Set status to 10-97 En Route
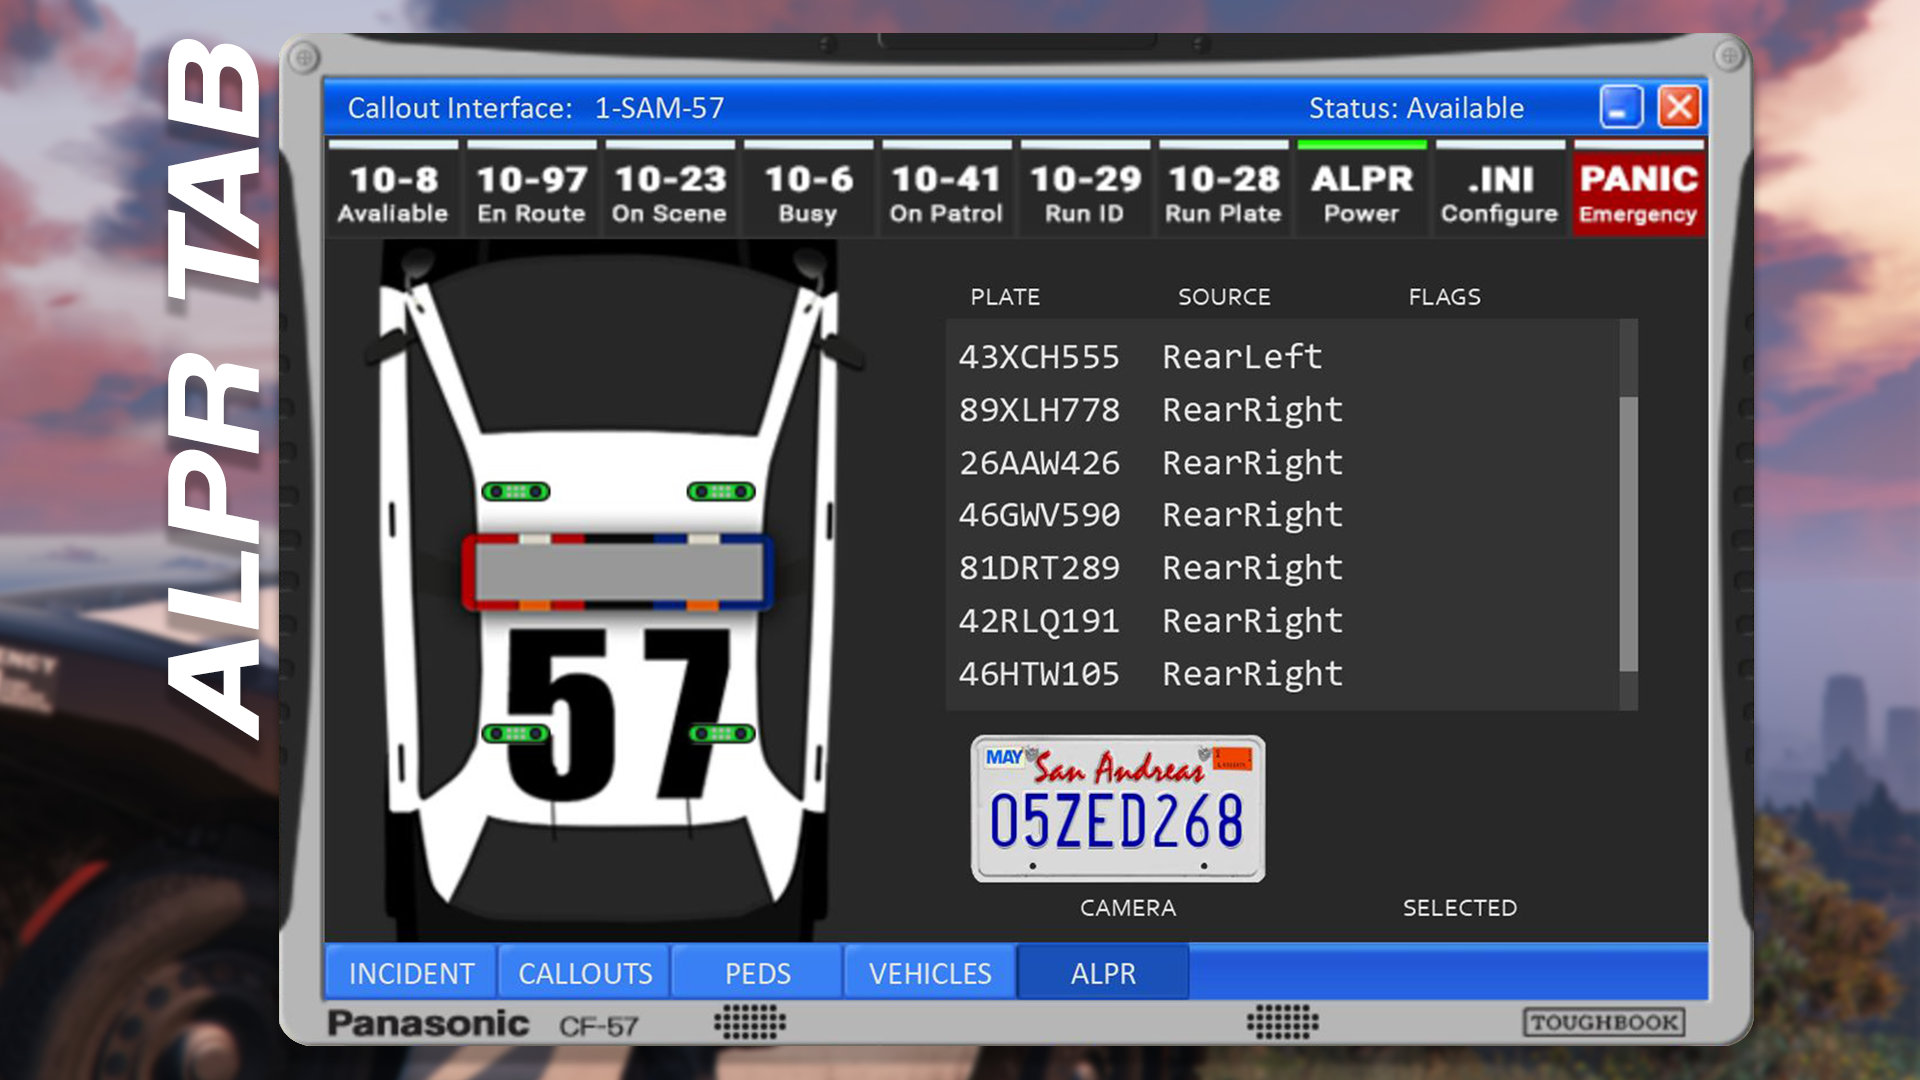This screenshot has width=1920, height=1080. pos(531,193)
